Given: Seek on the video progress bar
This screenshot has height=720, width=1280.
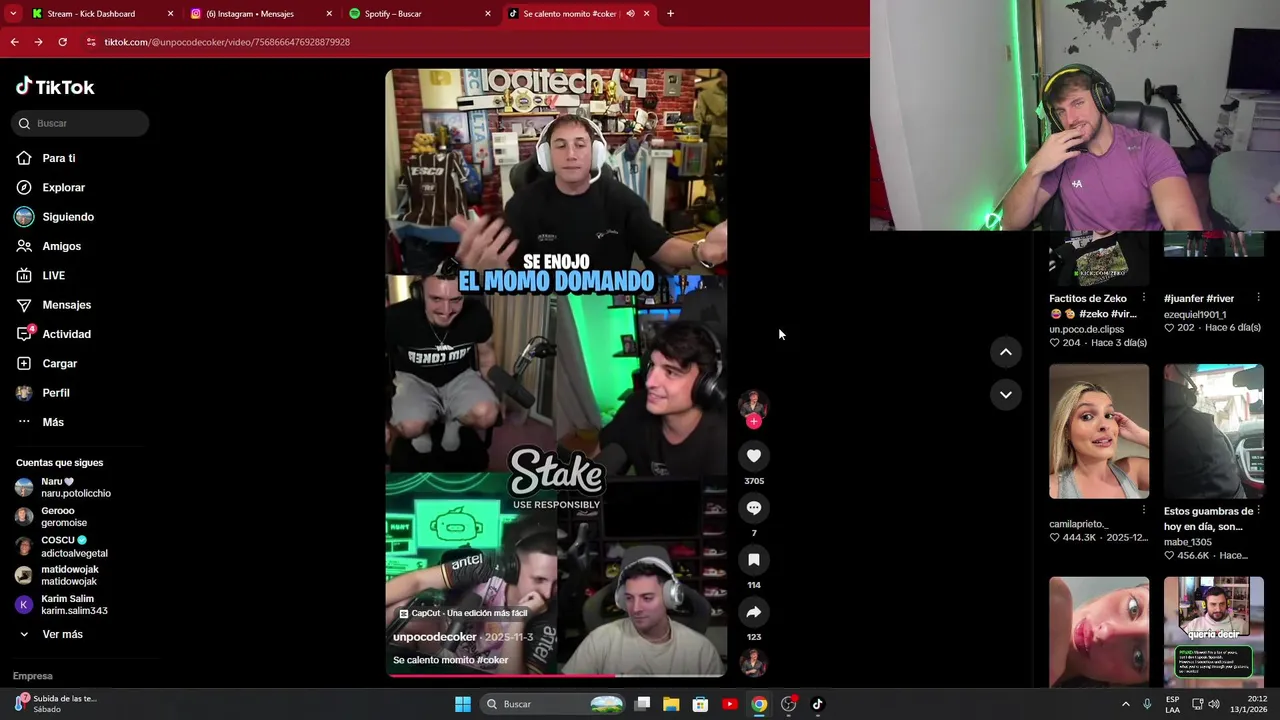Looking at the screenshot, I should [x=556, y=675].
